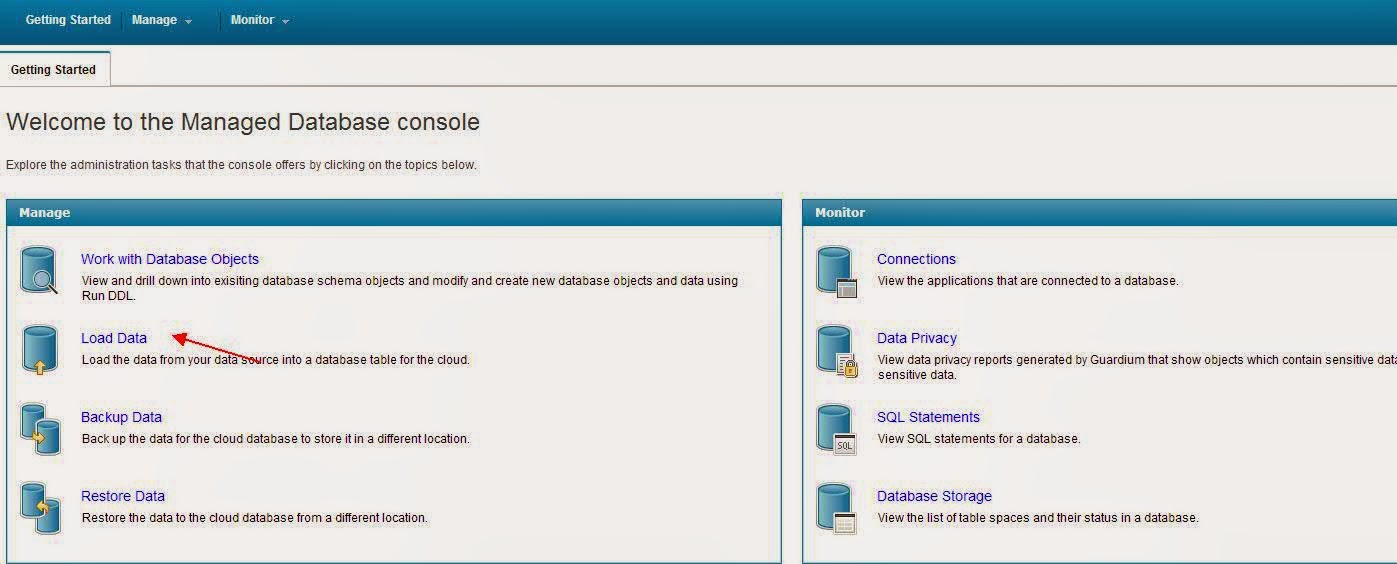Image resolution: width=1397 pixels, height=564 pixels.
Task: Open the Database Storage link
Action: 934,496
